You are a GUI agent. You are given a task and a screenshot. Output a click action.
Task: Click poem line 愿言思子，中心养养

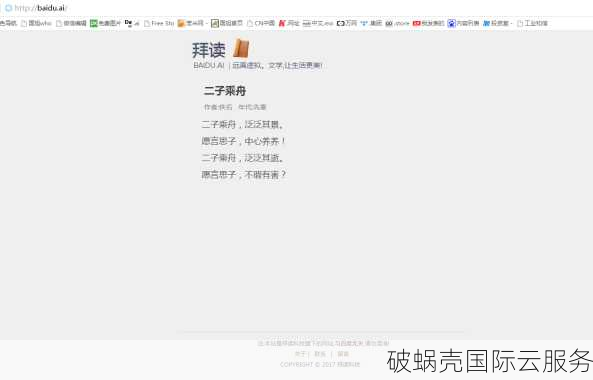click(243, 141)
